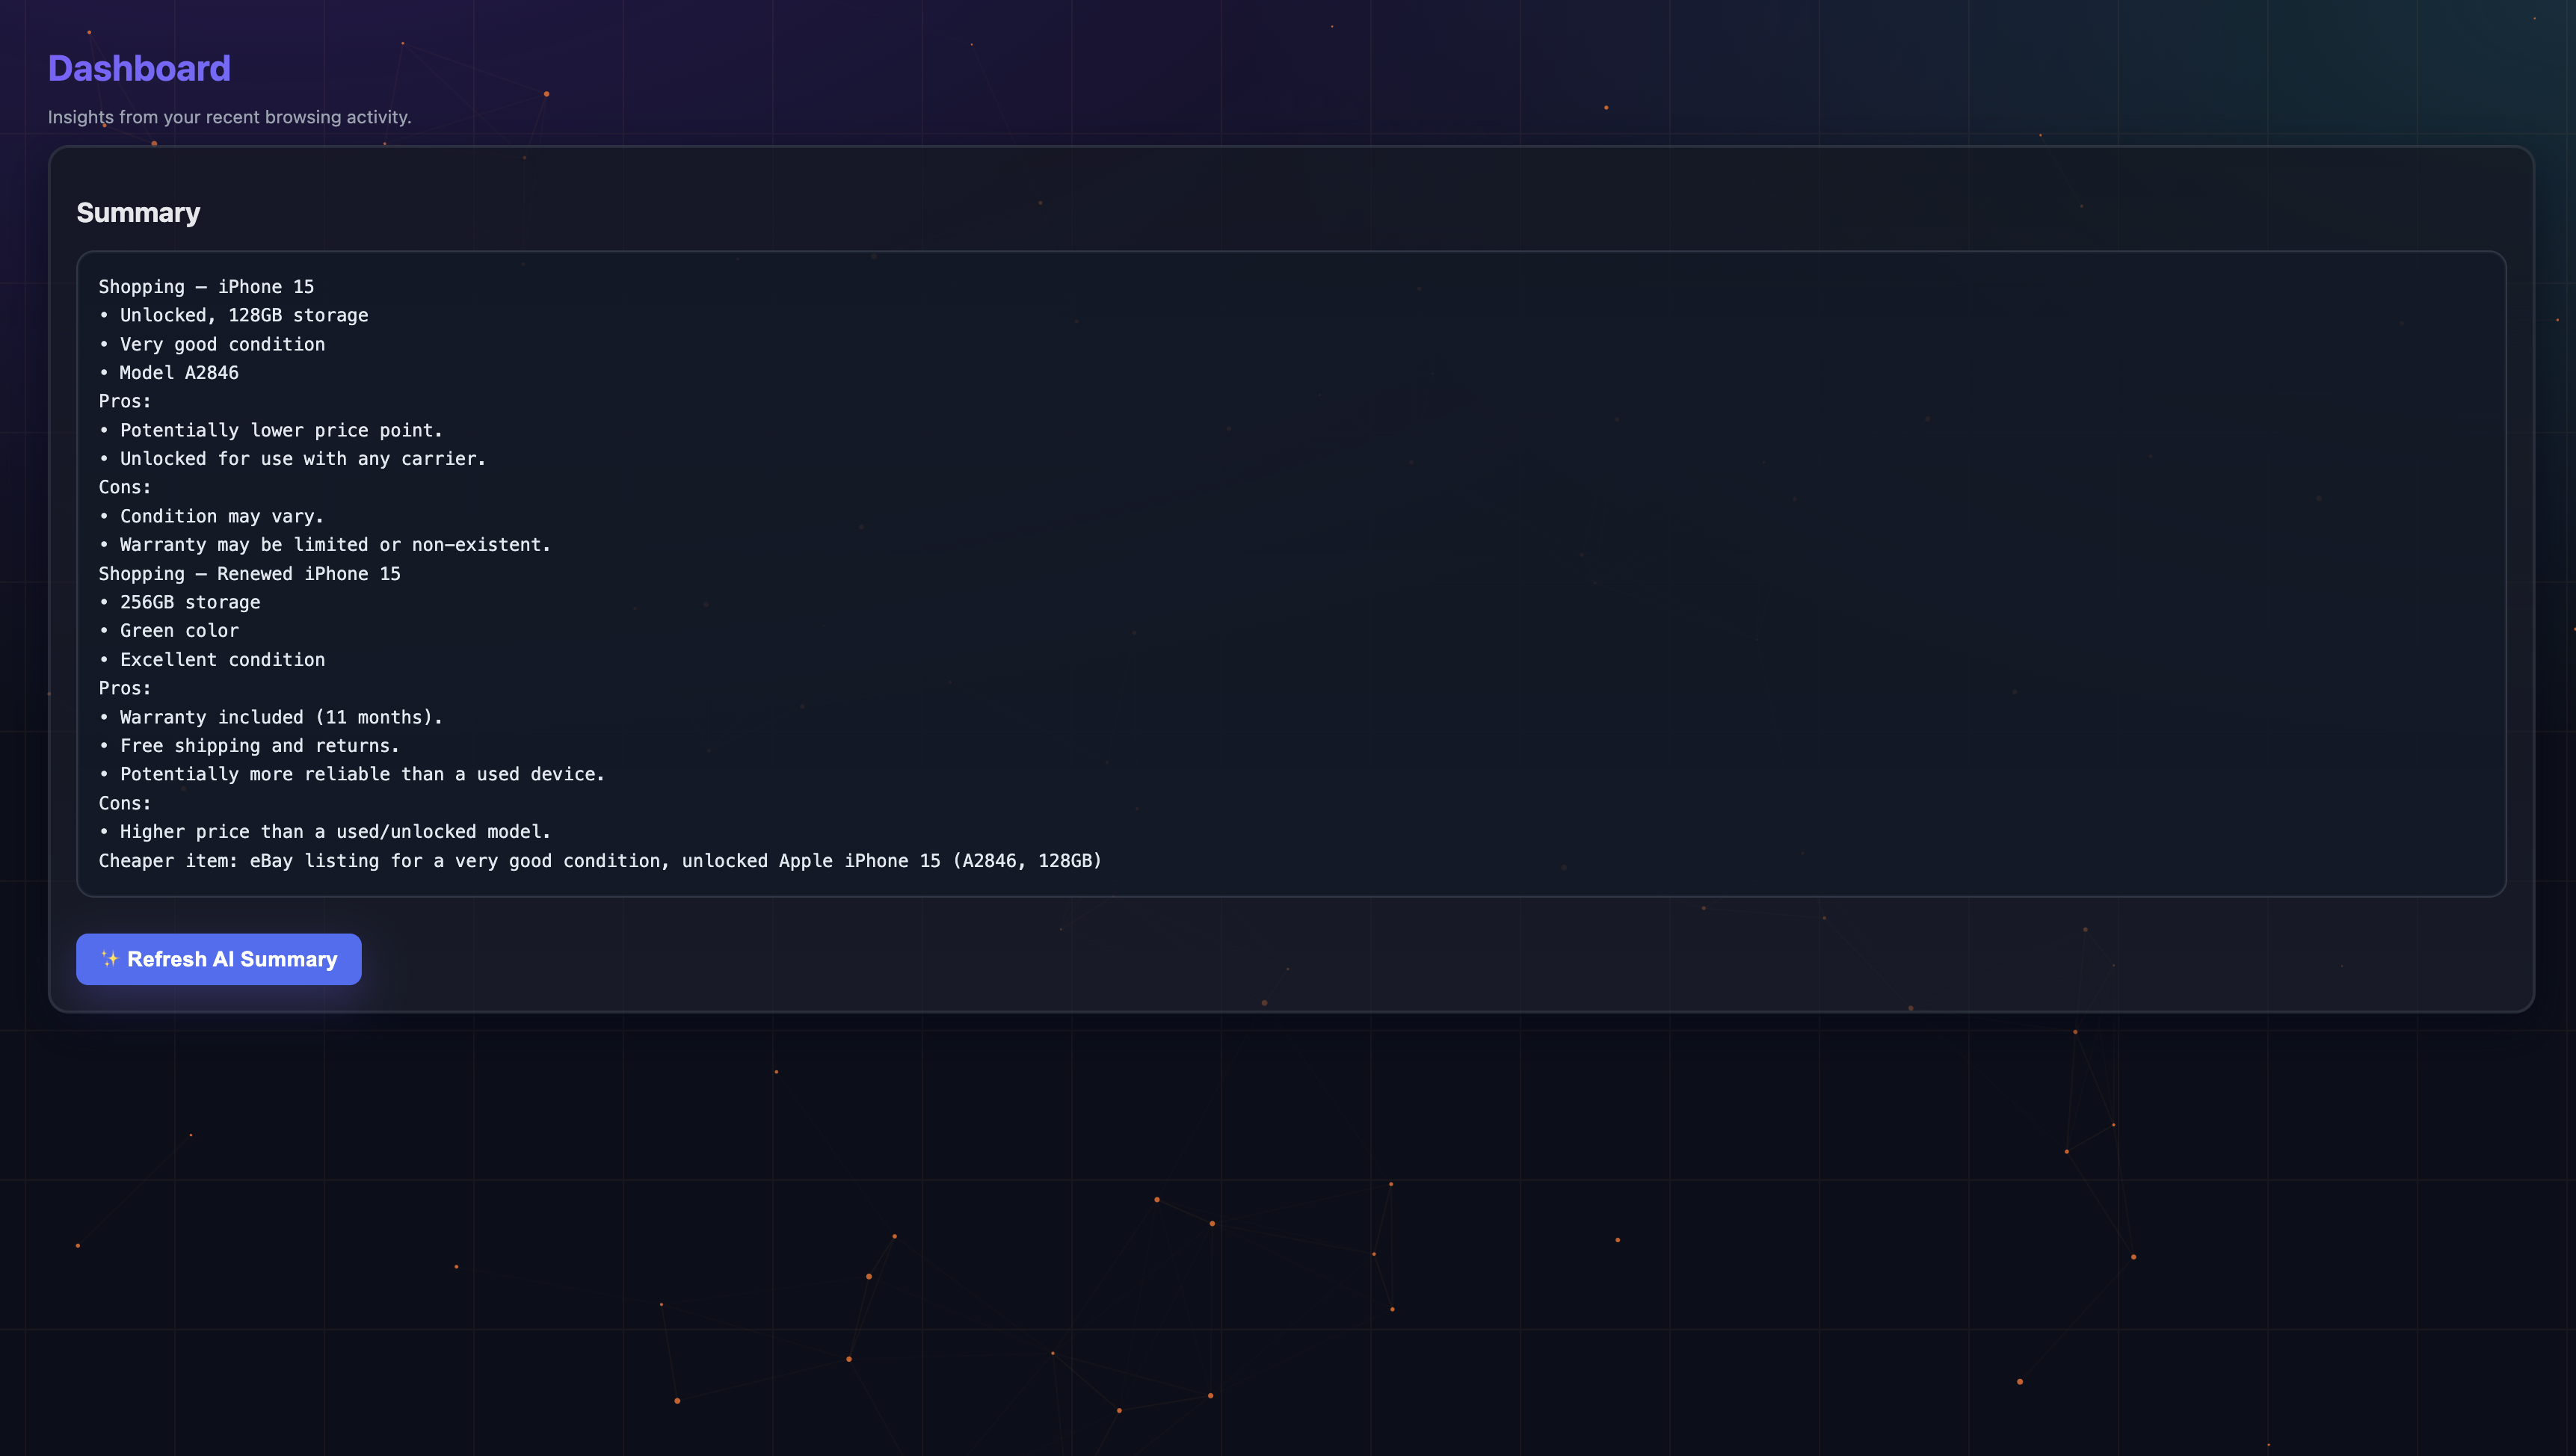Viewport: 2576px width, 1456px height.
Task: Click the sparkle icon on Refresh button
Action: point(110,959)
